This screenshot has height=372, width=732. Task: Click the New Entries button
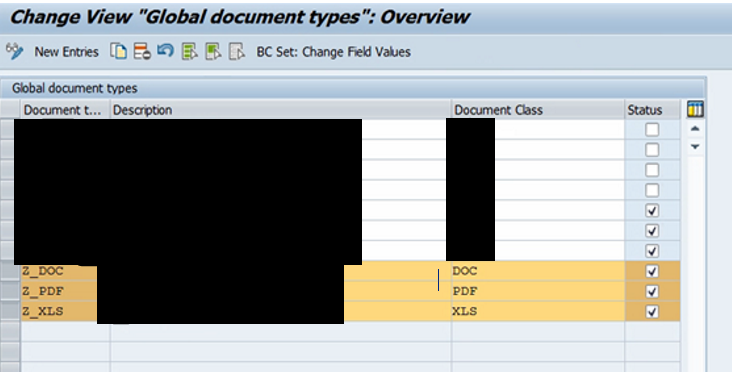[66, 52]
